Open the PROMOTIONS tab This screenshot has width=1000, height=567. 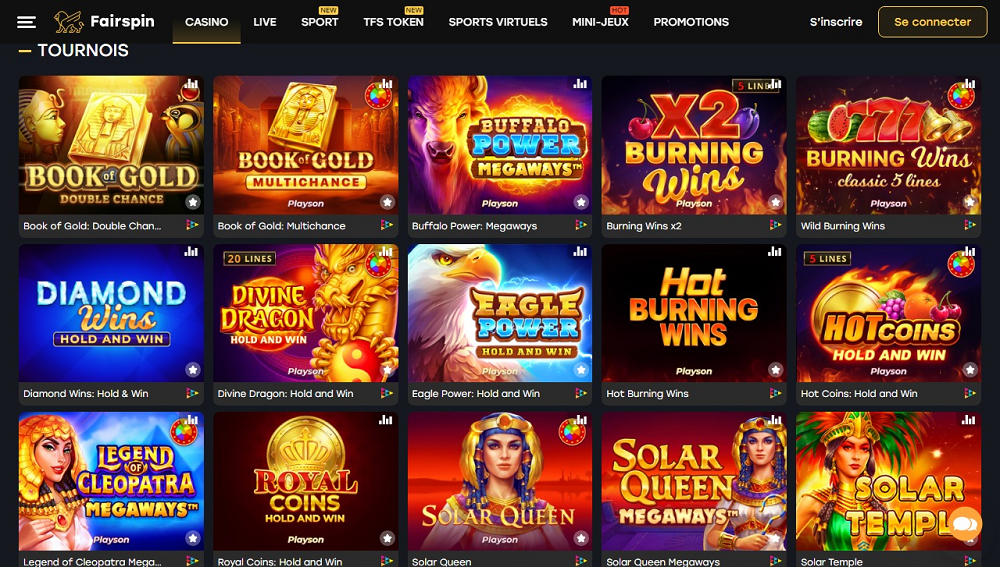pos(691,22)
